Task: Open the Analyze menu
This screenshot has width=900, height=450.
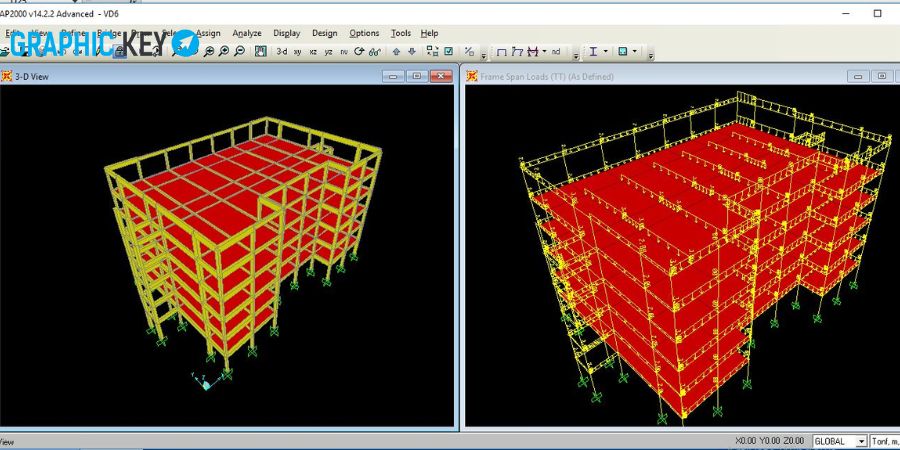Action: (x=247, y=33)
